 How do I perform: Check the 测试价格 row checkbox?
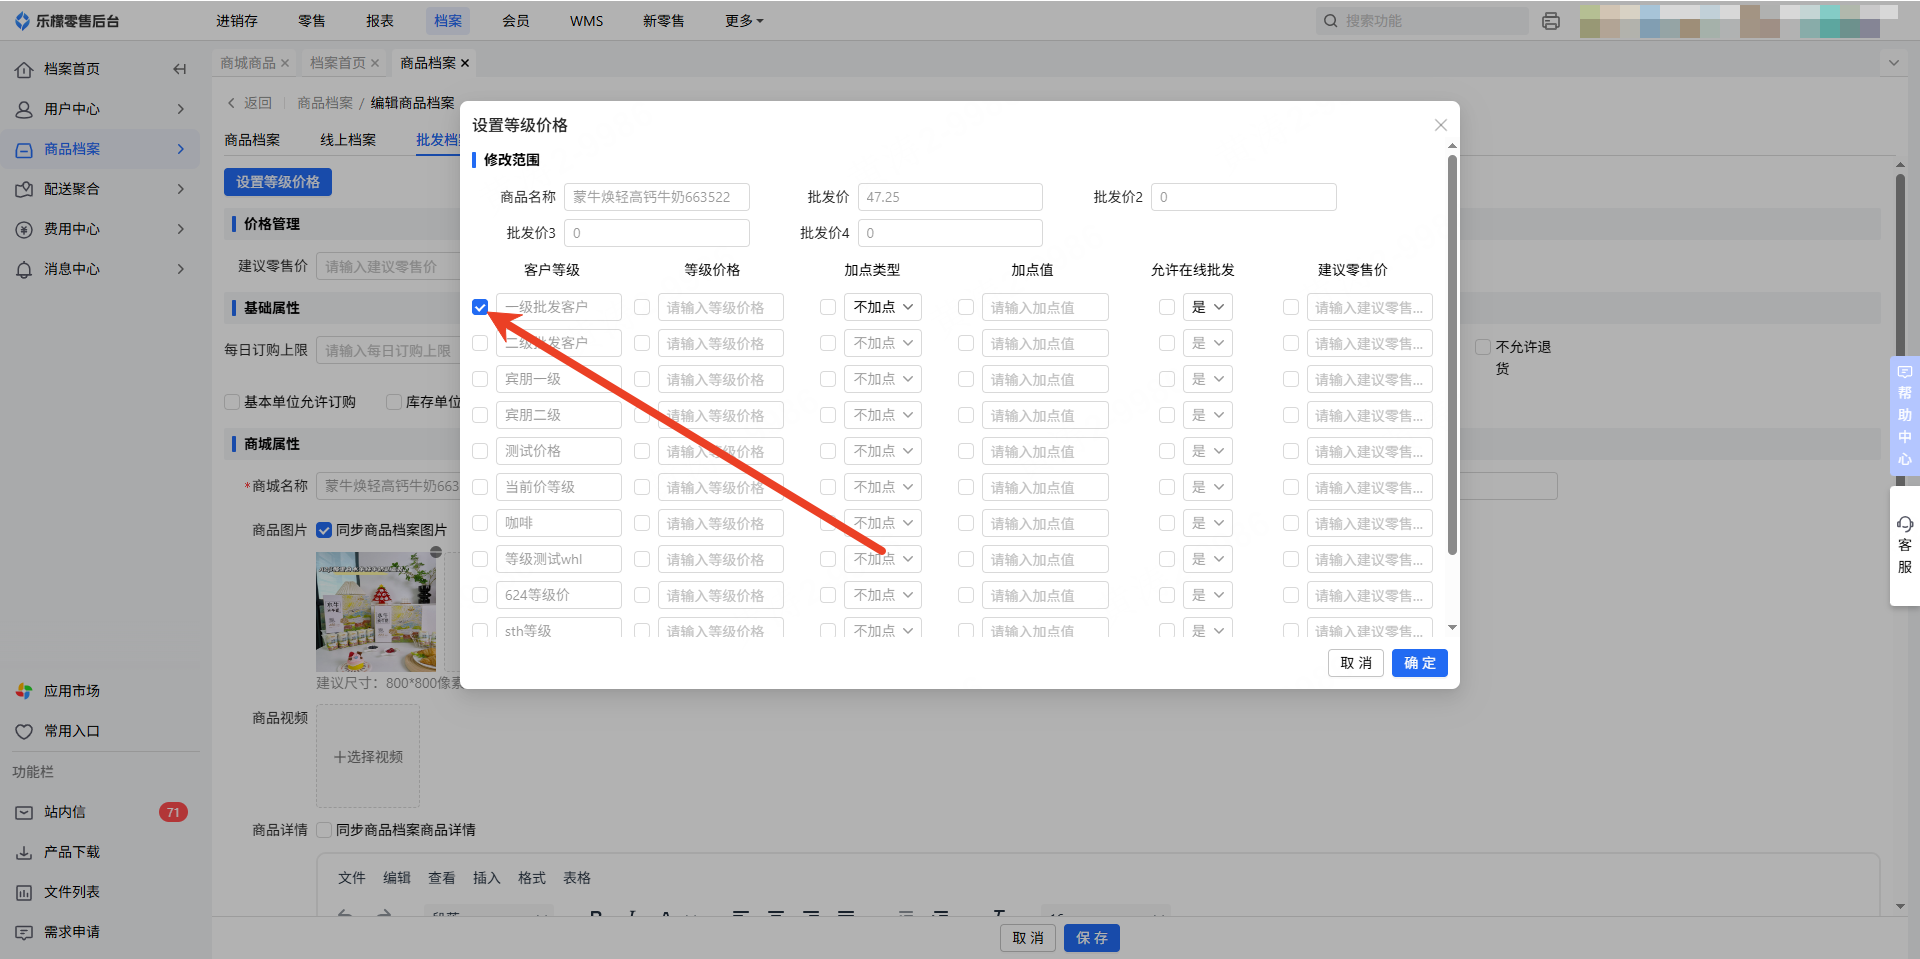coord(480,451)
